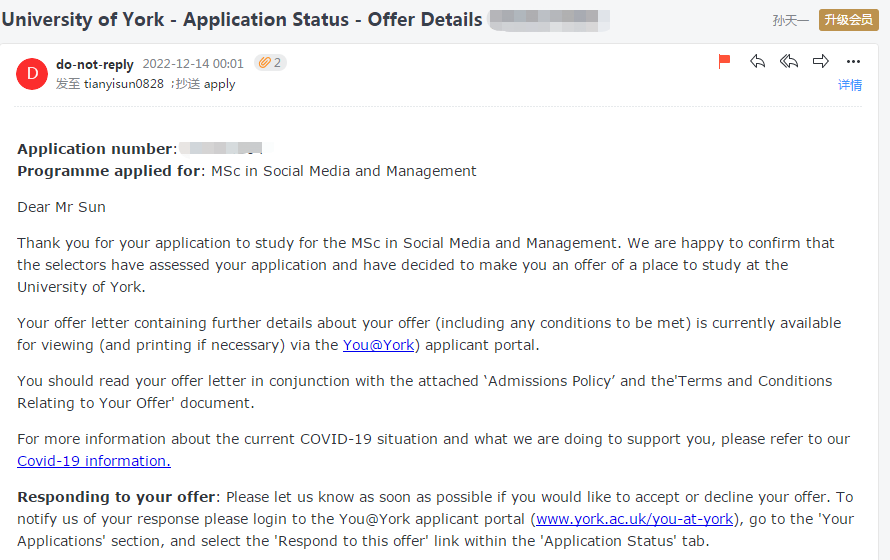Forward this email using arrow icon
The height and width of the screenshot is (560, 890).
tap(821, 62)
